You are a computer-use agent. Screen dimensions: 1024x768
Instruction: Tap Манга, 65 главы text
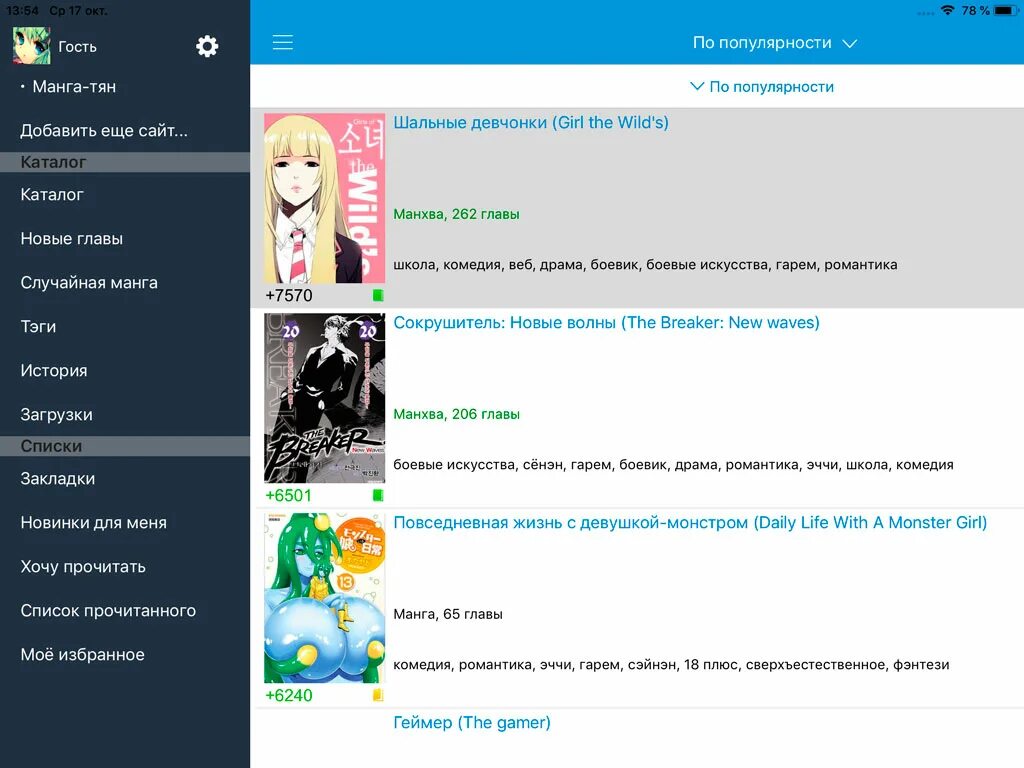tap(447, 614)
